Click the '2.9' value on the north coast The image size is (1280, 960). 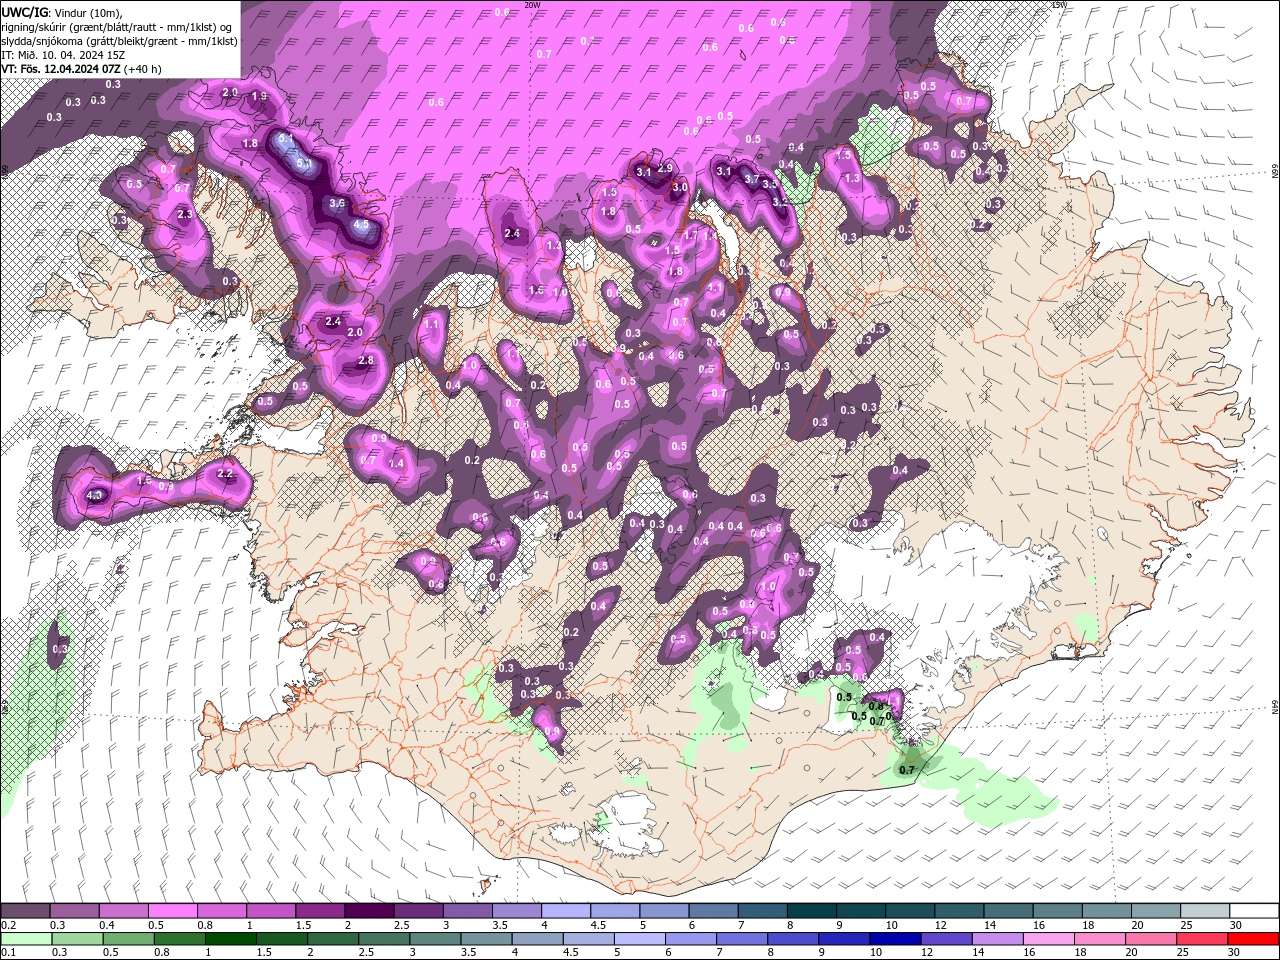tap(665, 169)
